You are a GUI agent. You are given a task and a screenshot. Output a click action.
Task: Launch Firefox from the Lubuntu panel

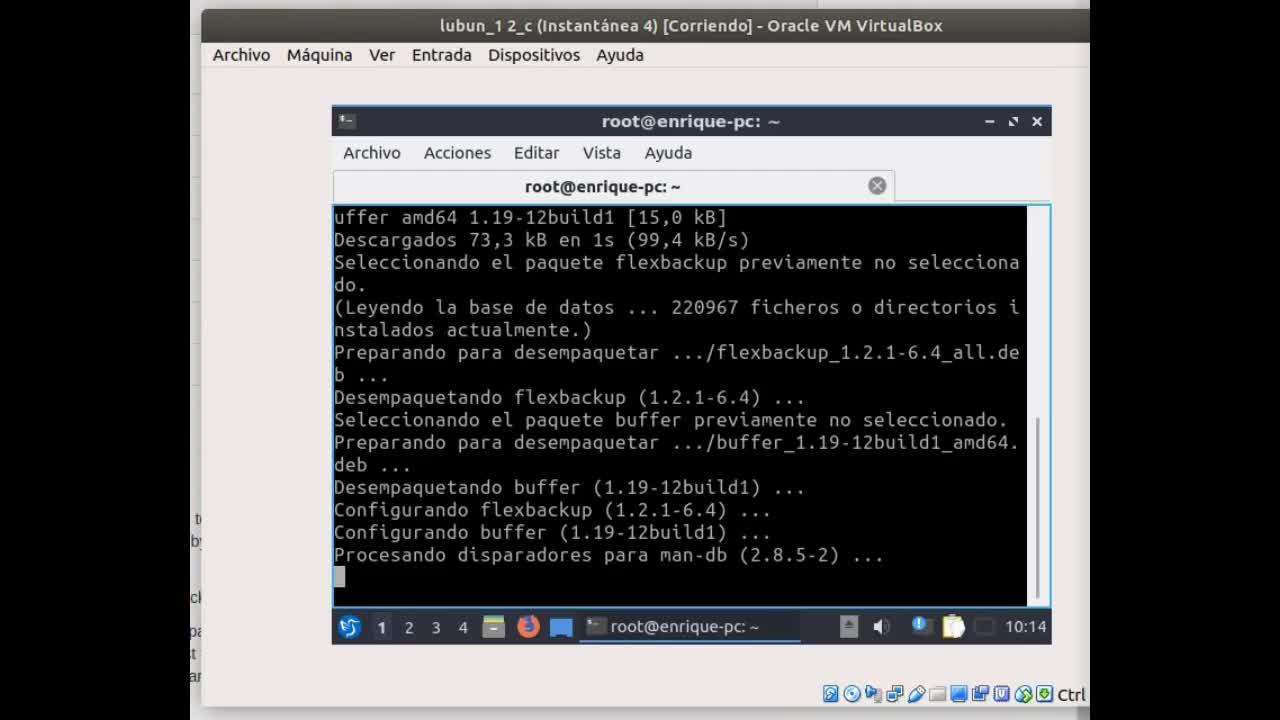[528, 627]
